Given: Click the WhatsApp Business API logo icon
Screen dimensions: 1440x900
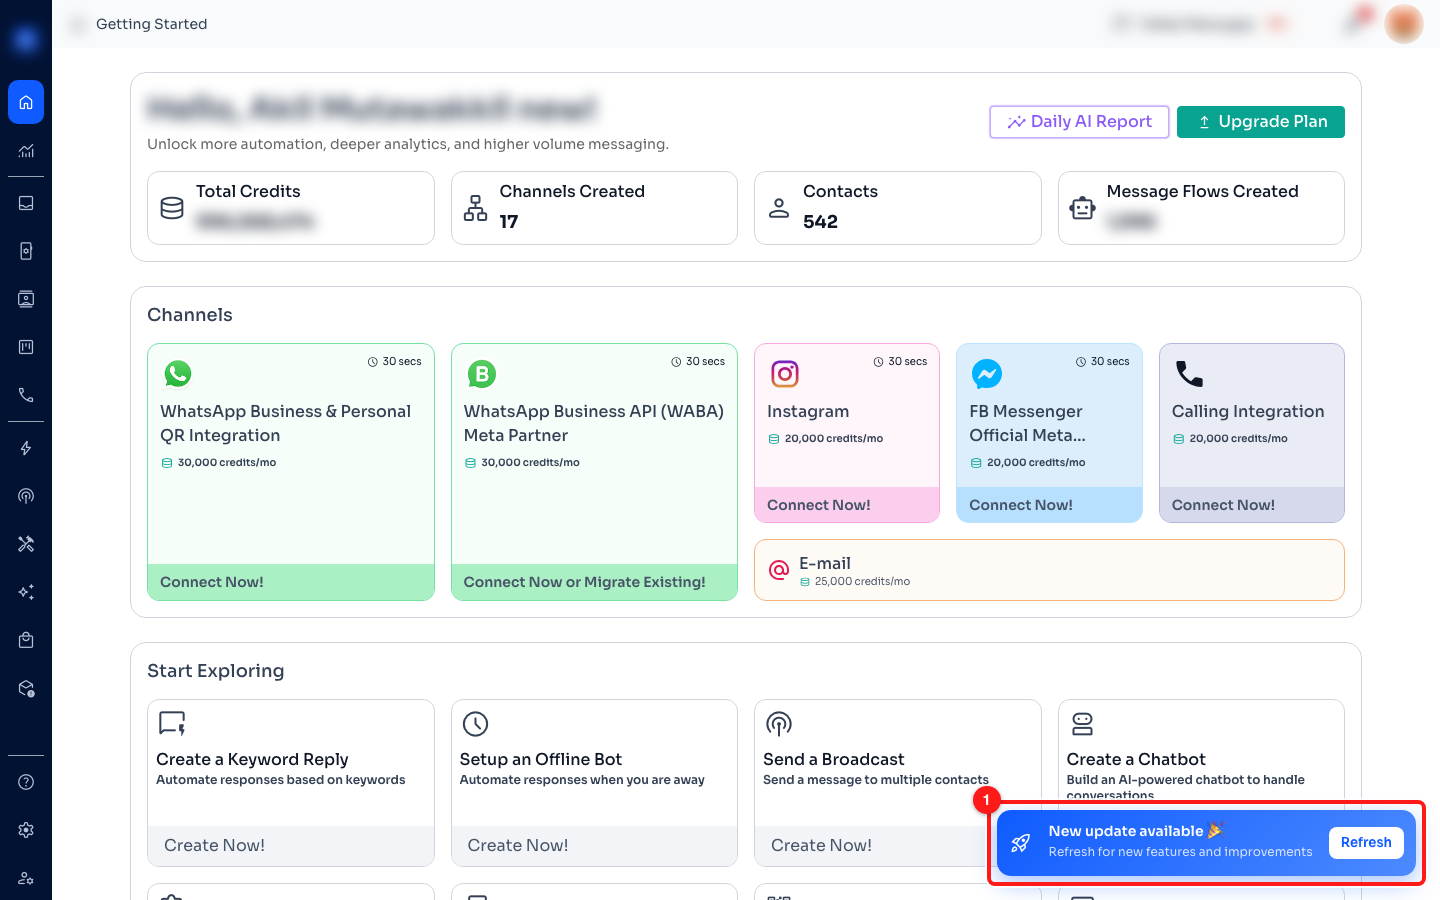Looking at the screenshot, I should (482, 374).
